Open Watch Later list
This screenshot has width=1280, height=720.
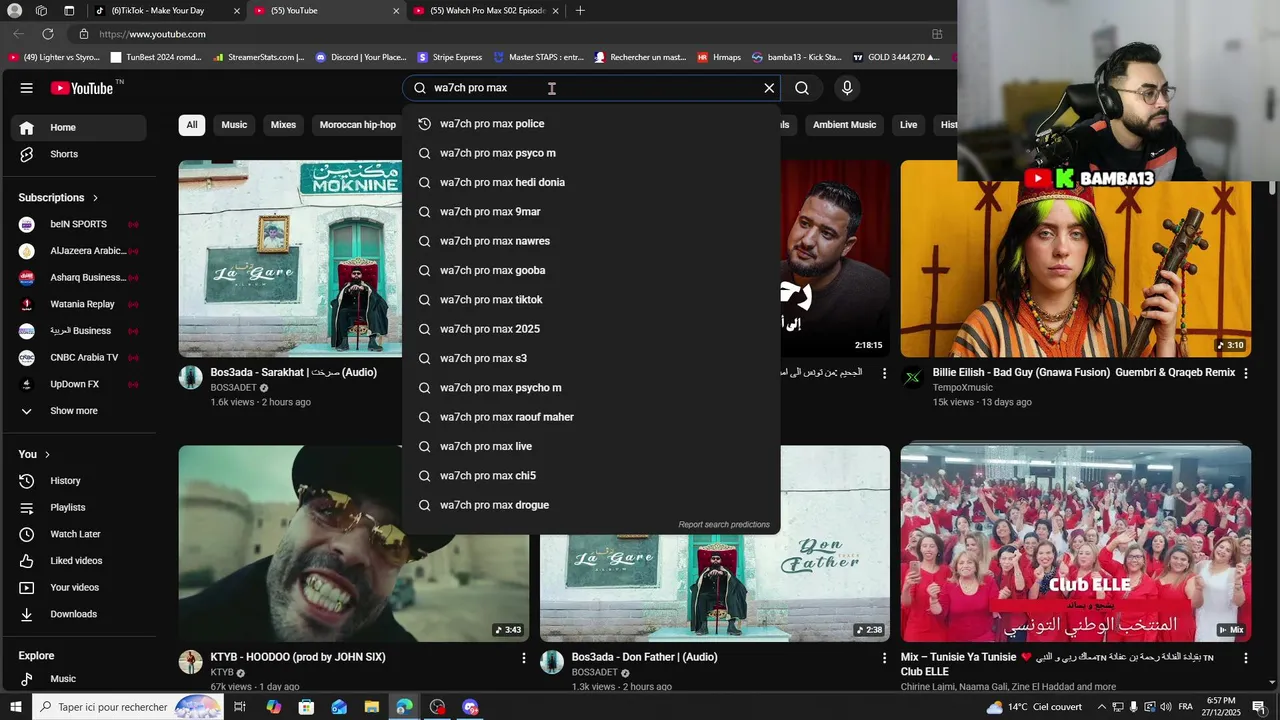click(78, 534)
